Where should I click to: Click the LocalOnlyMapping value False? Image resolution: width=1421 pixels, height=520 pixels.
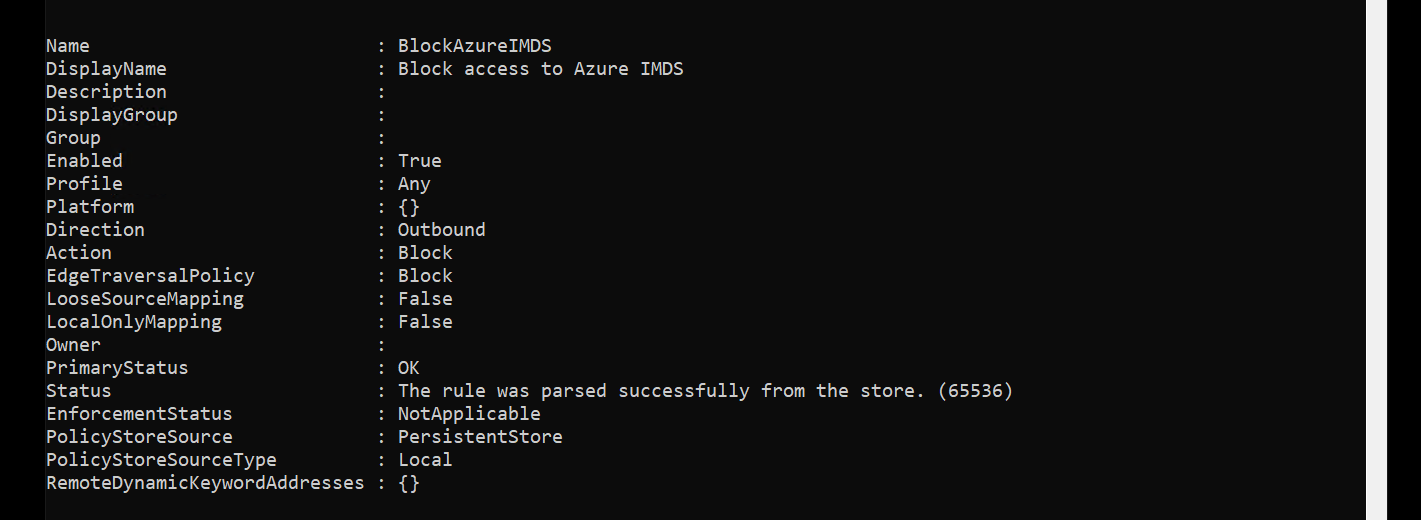[x=425, y=322]
